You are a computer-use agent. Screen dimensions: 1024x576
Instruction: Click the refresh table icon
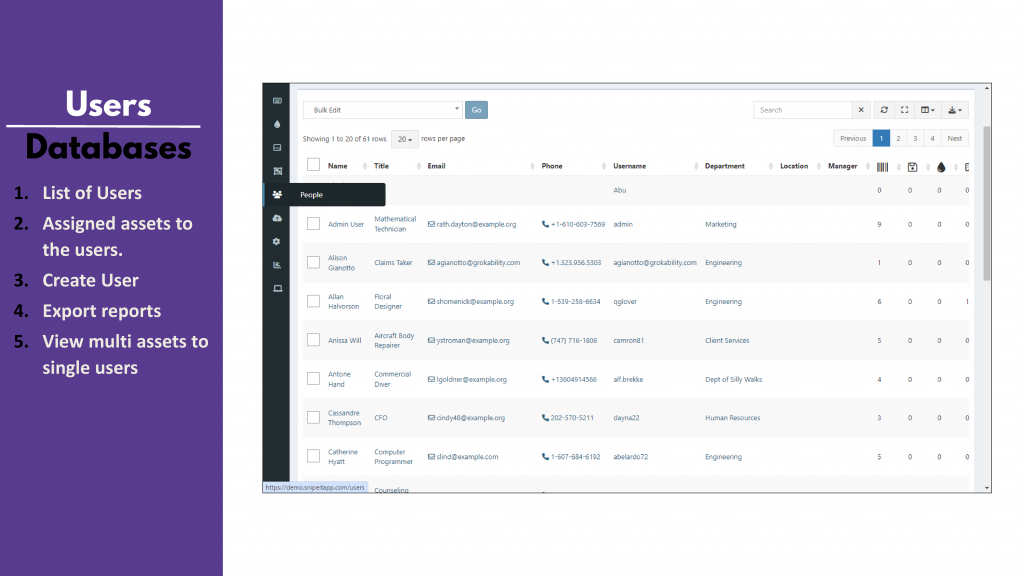coord(884,110)
